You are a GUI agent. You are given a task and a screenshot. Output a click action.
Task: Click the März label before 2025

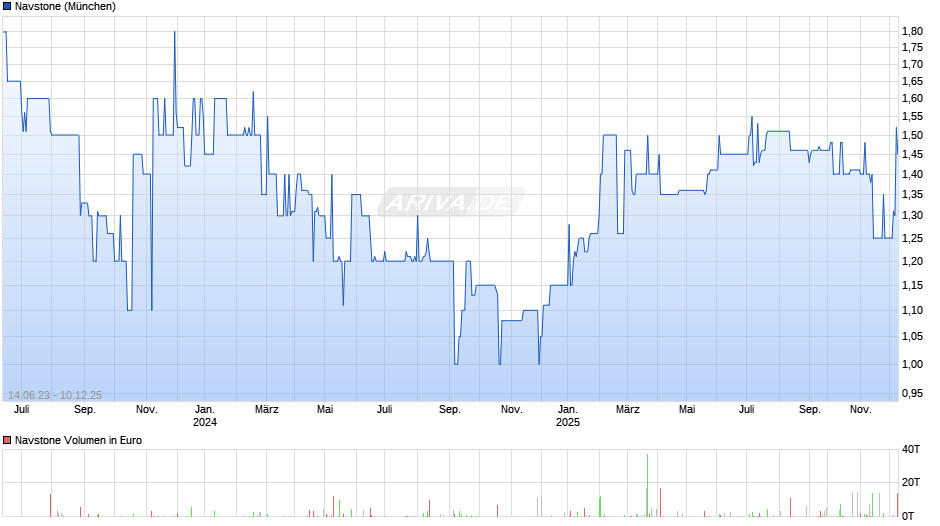pyautogui.click(x=267, y=410)
